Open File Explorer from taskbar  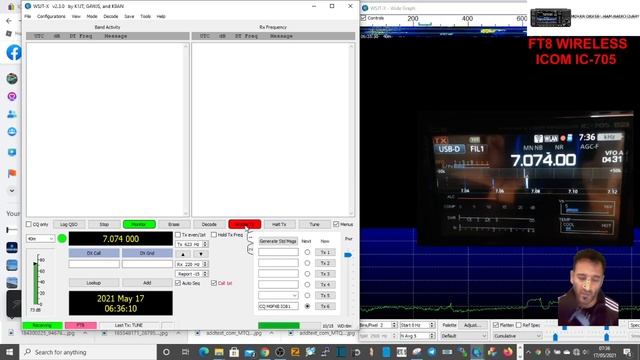click(219, 352)
